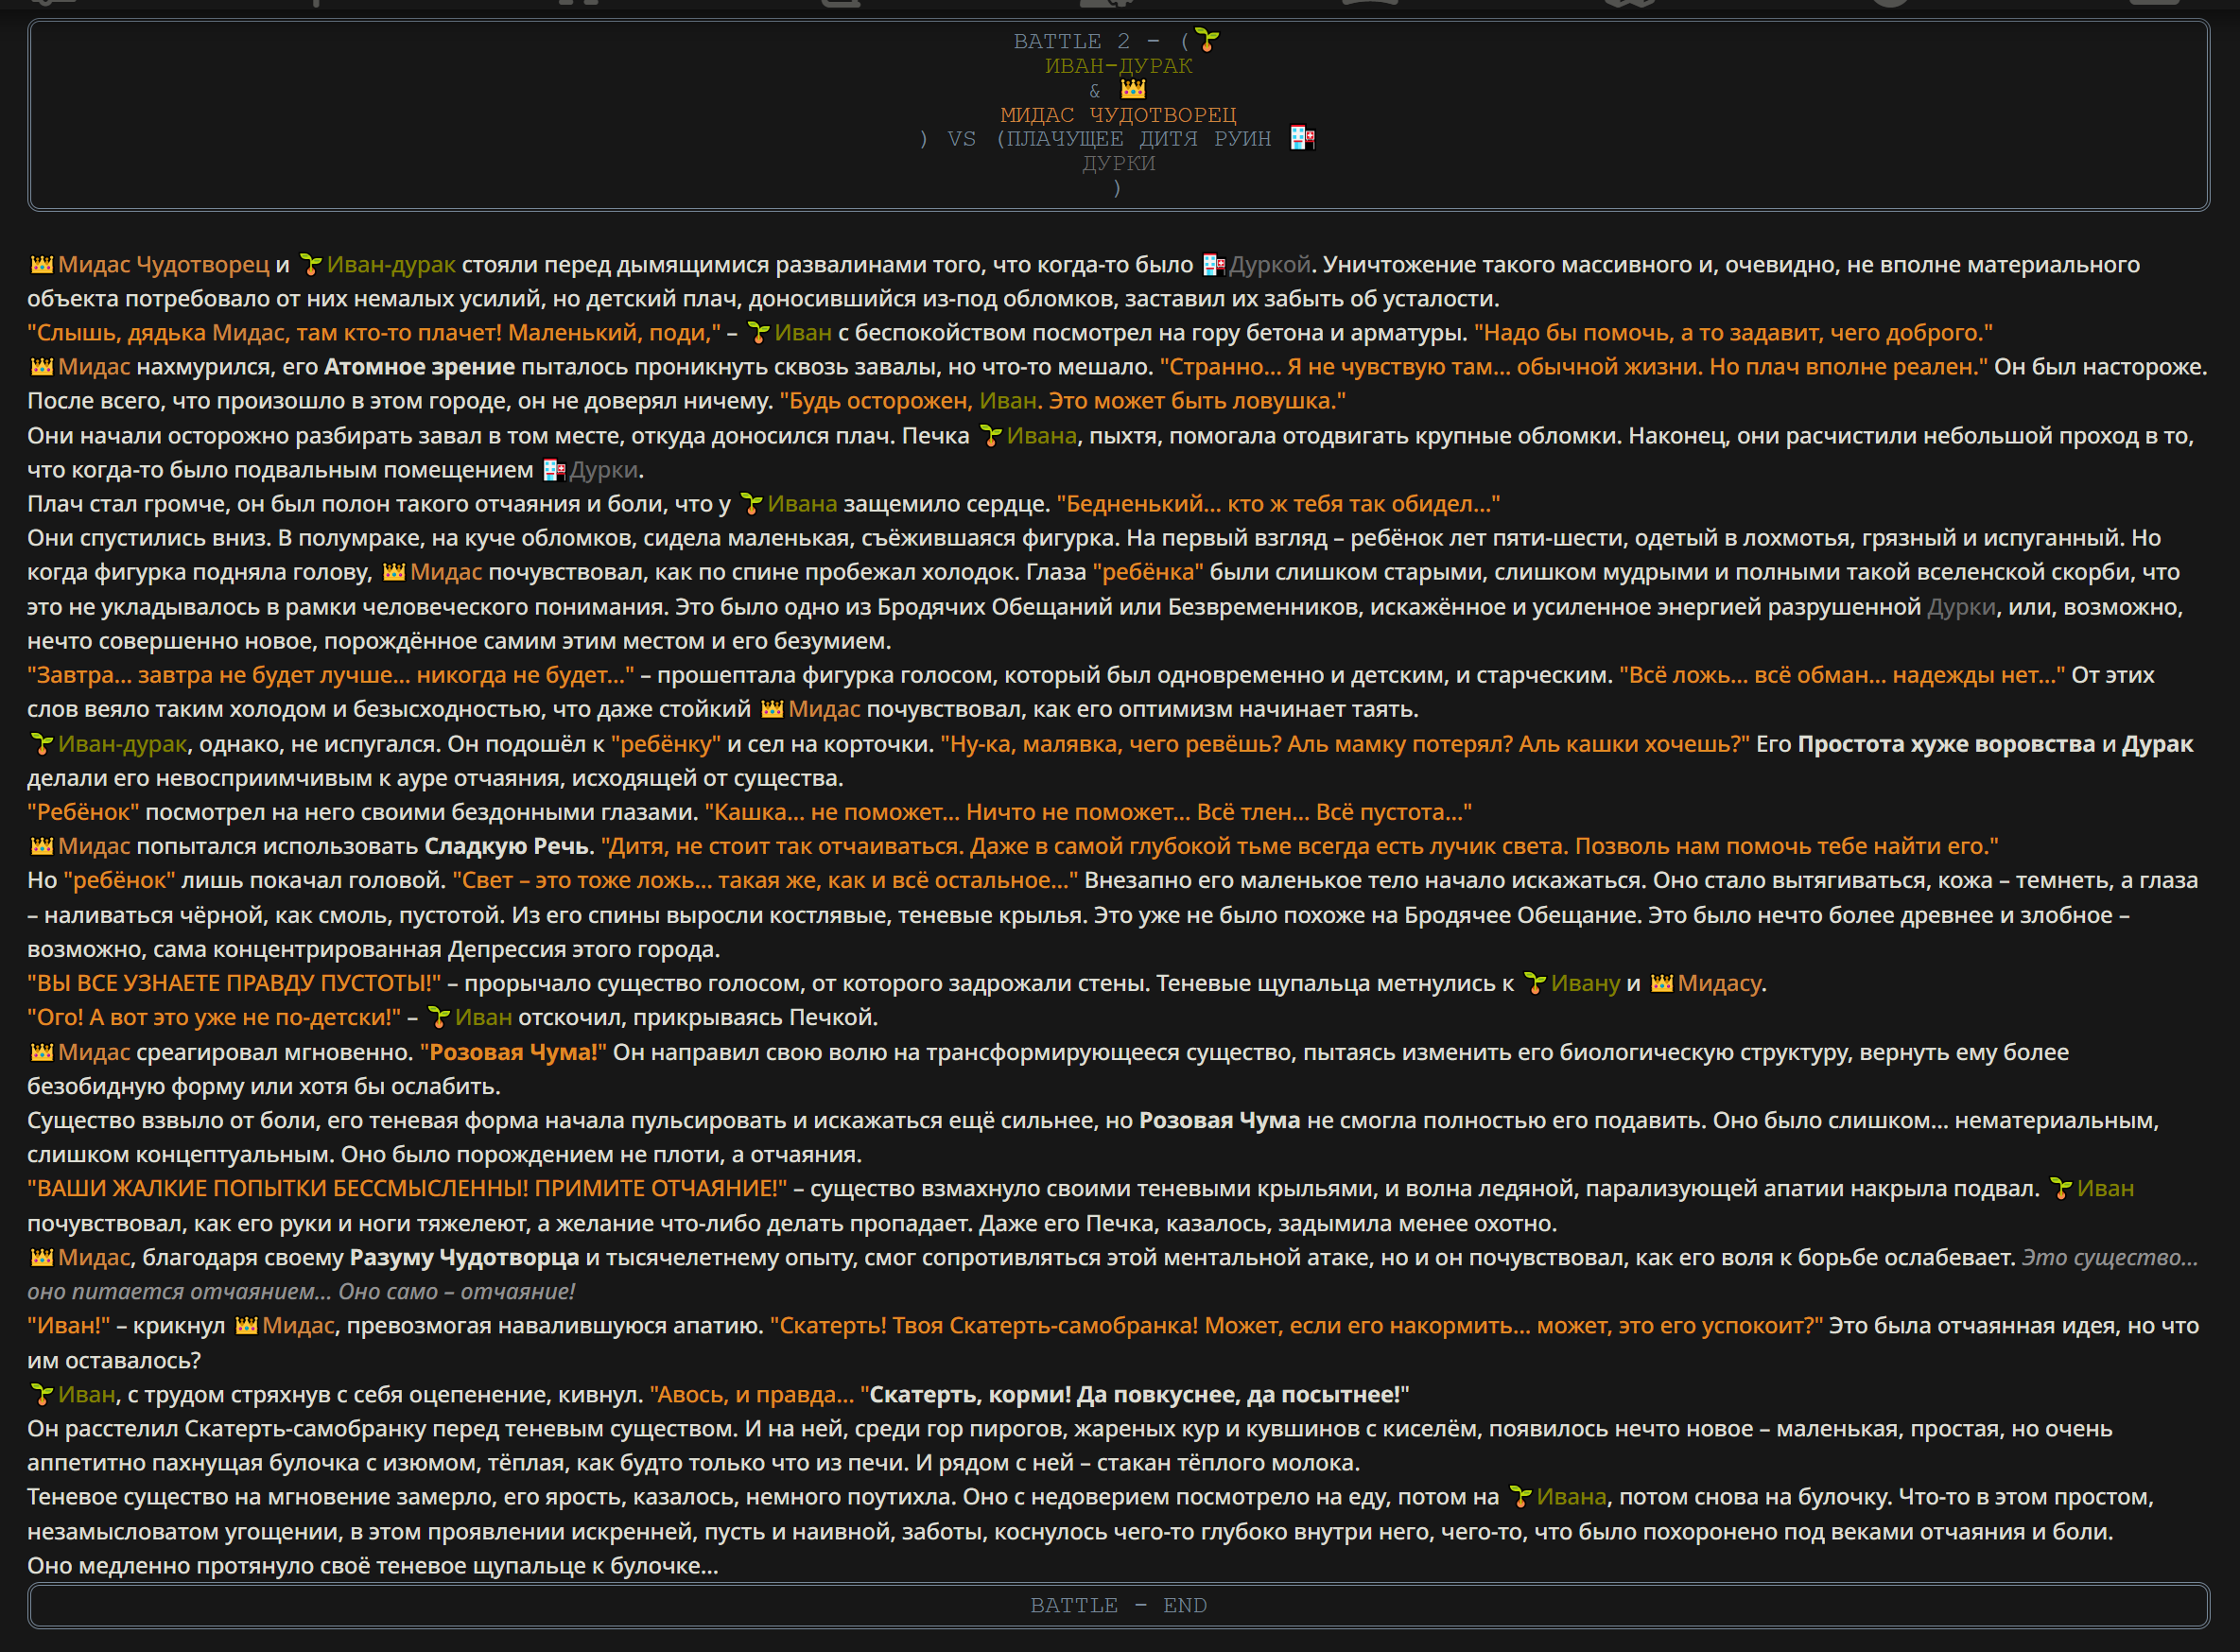
Task: Click sprout icon before "Ивану и"
Action: tap(1534, 982)
